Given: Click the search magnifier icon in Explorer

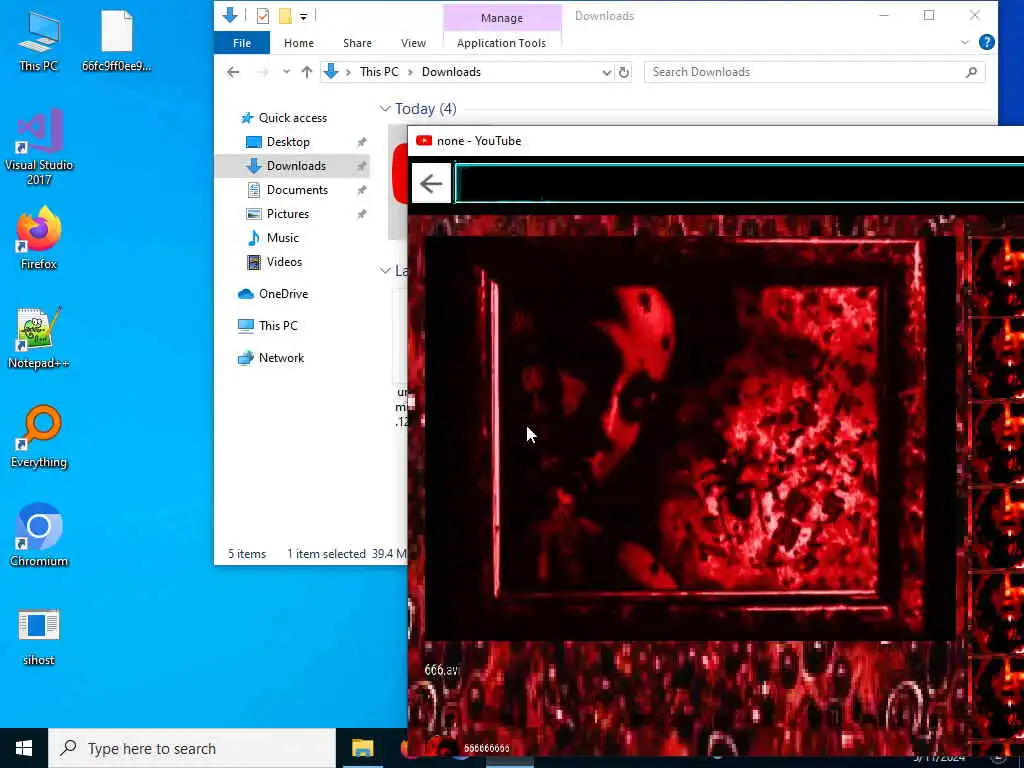Looking at the screenshot, I should coord(971,72).
